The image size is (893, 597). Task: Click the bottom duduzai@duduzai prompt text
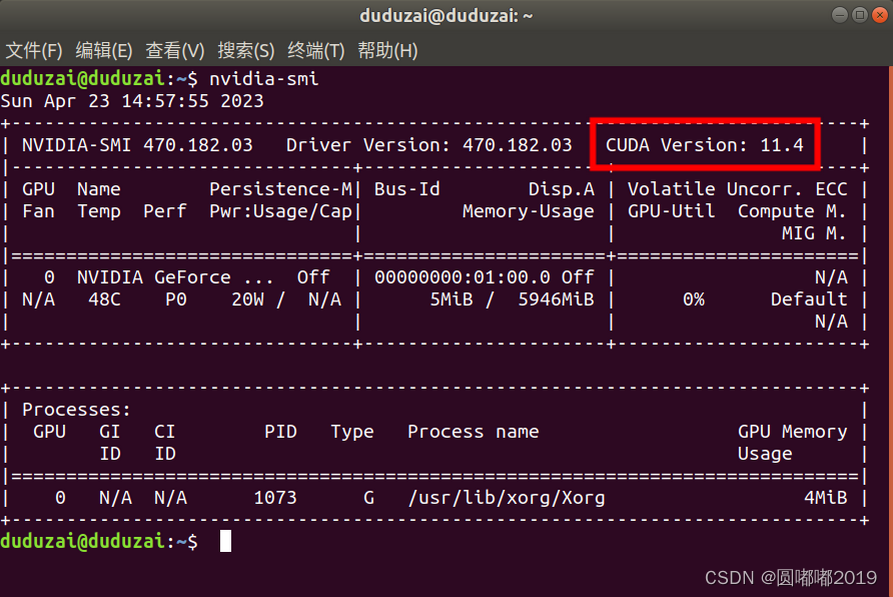coord(83,541)
